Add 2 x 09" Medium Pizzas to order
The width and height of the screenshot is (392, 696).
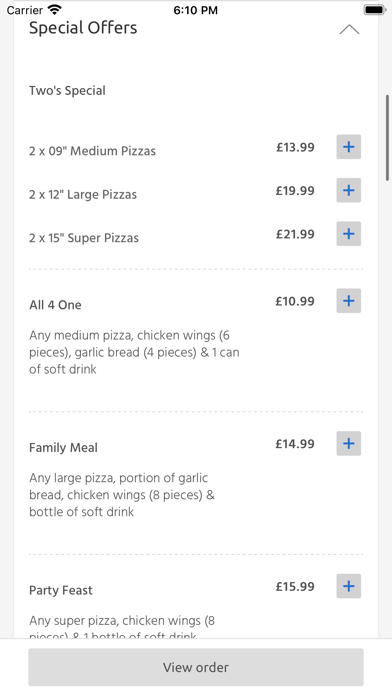click(x=348, y=147)
